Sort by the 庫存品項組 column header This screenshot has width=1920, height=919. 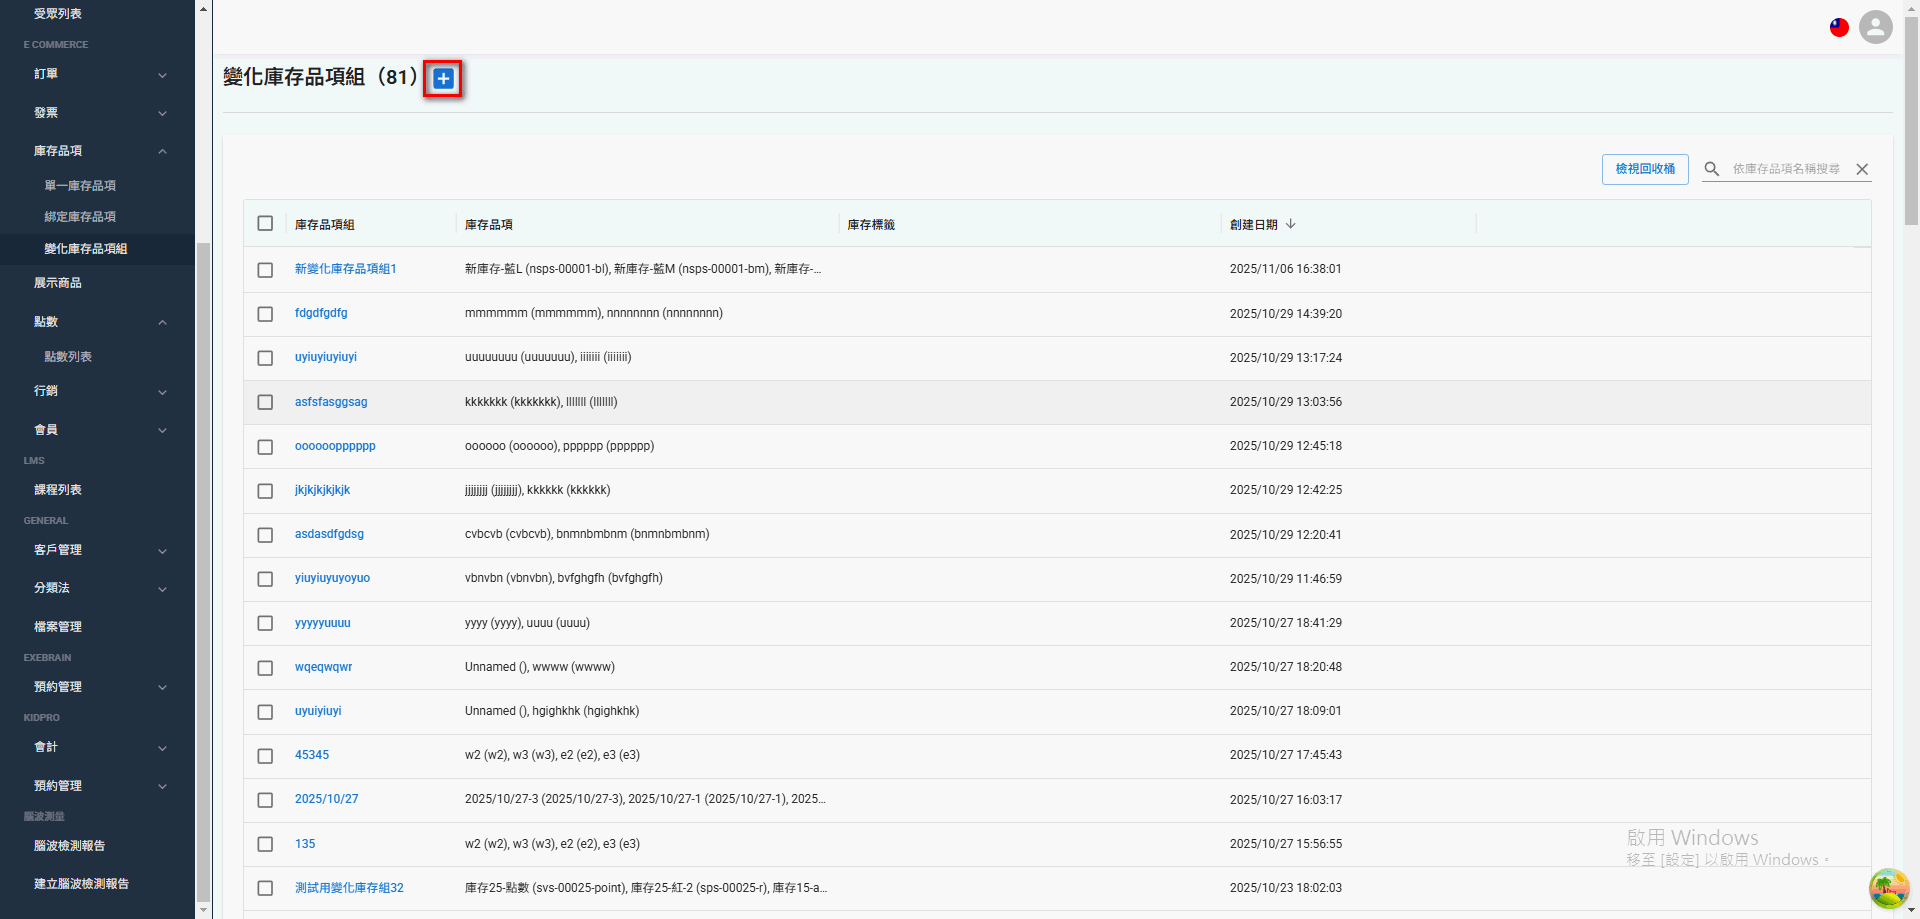tap(325, 224)
